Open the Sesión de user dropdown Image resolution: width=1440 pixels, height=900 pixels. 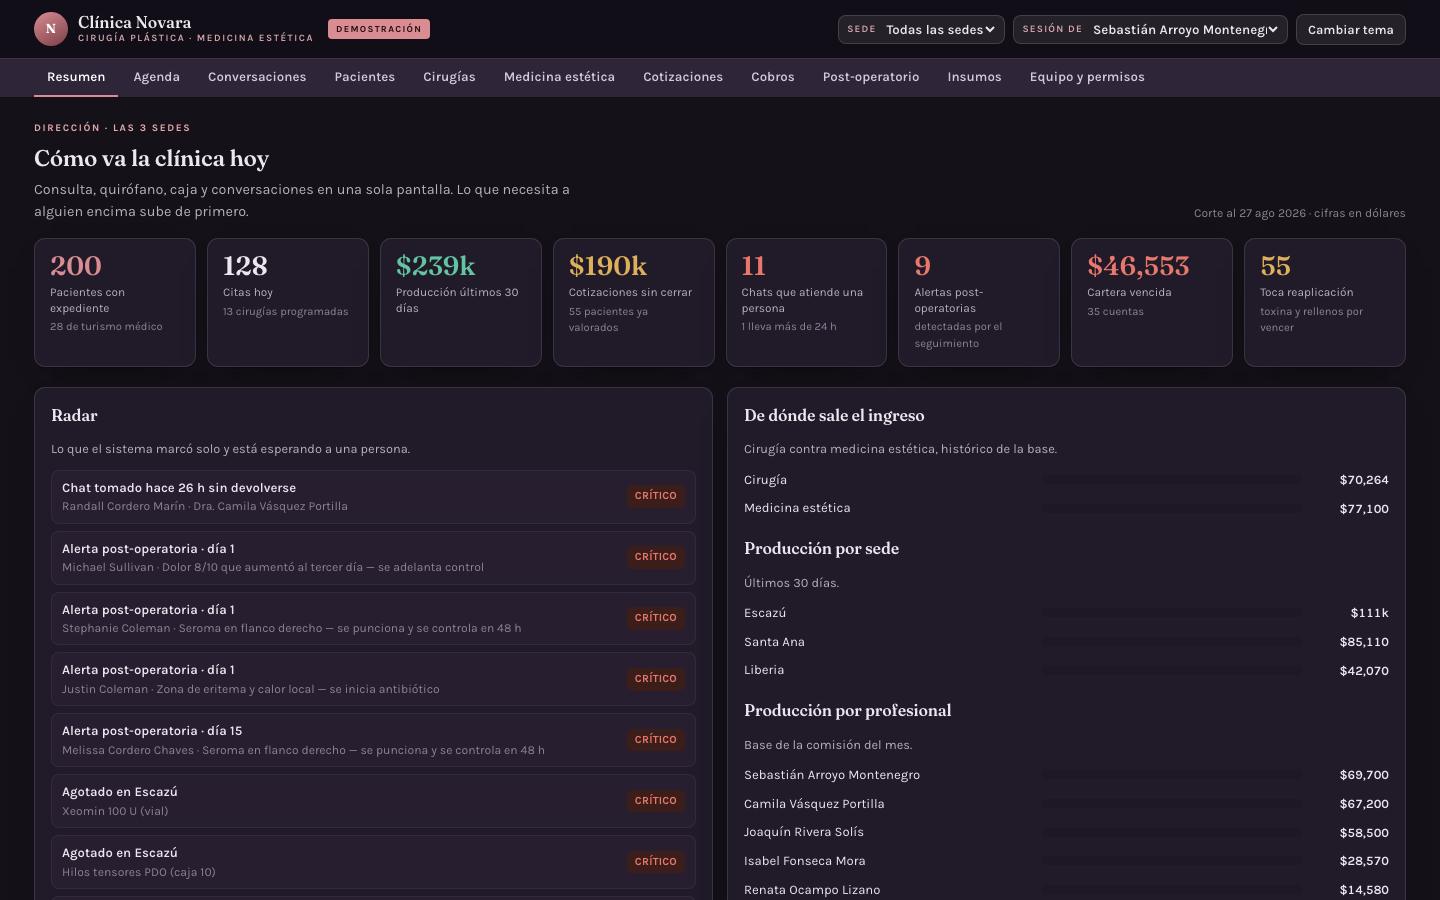[x=1150, y=29]
